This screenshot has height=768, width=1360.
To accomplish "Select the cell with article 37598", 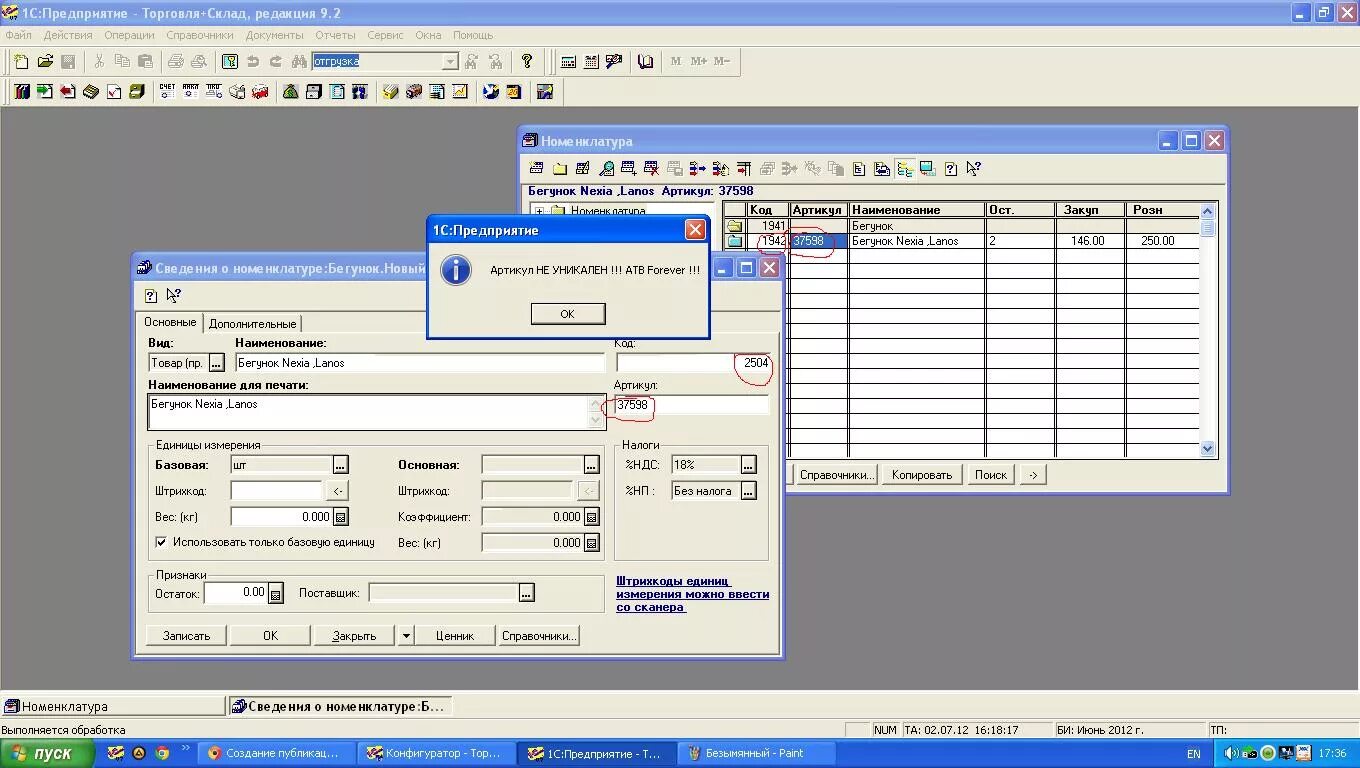I will [818, 241].
